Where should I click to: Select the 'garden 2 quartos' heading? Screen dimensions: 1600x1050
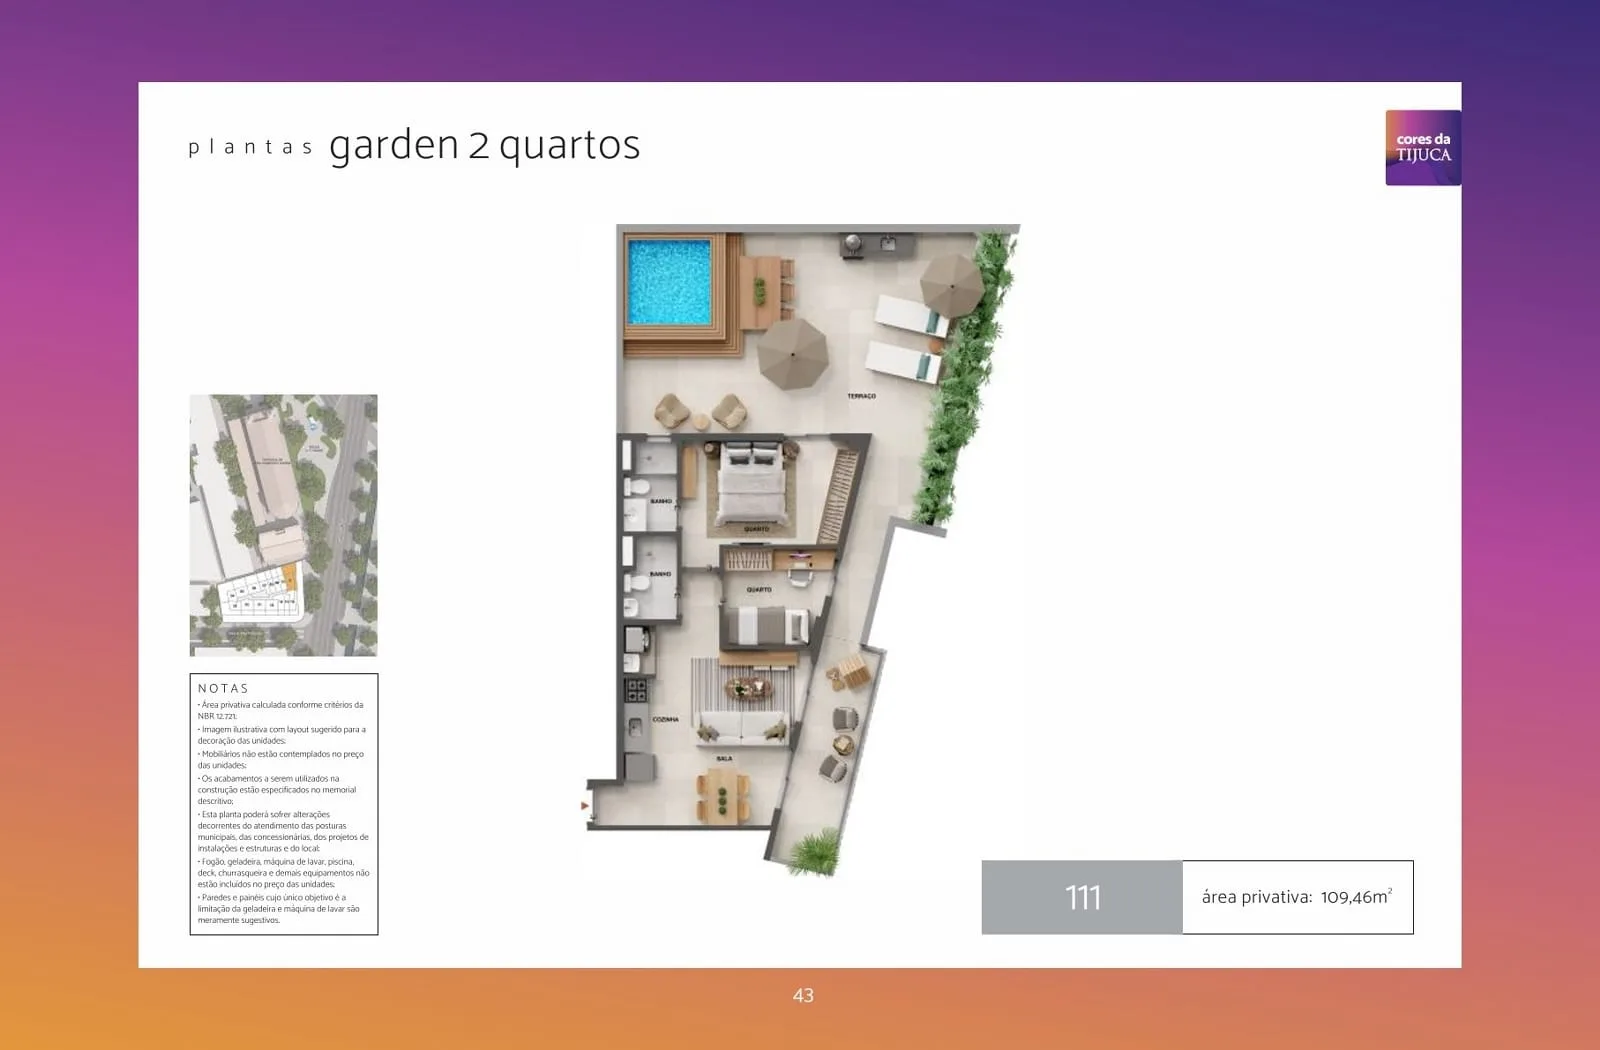pos(484,145)
